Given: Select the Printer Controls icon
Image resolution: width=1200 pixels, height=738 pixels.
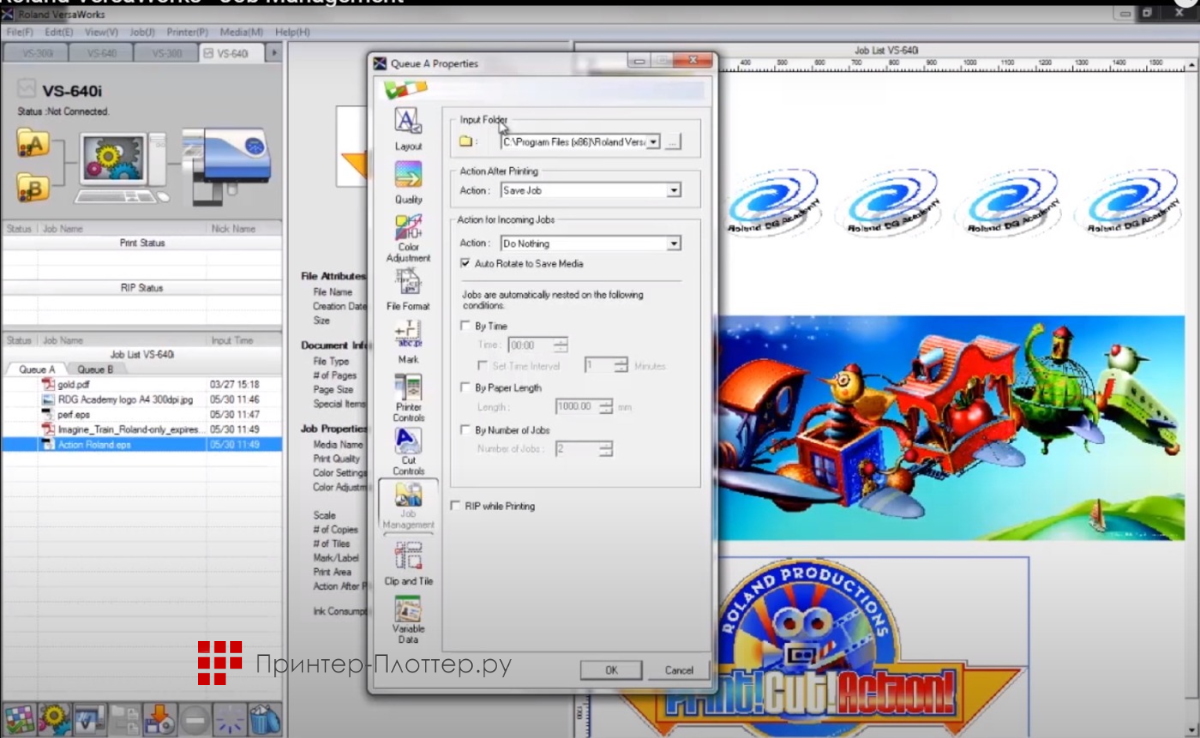Looking at the screenshot, I should pyautogui.click(x=408, y=391).
